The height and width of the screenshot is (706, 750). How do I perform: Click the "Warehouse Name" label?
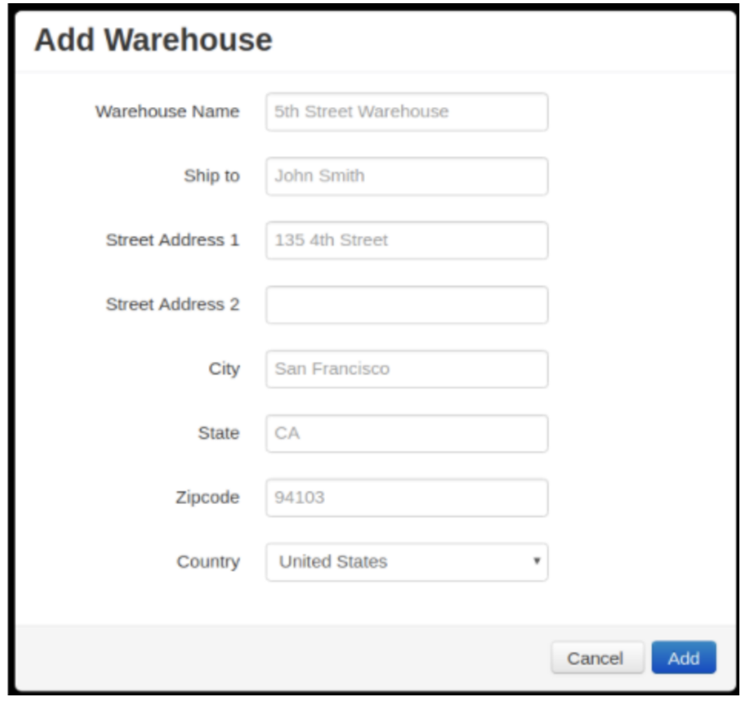click(x=167, y=111)
